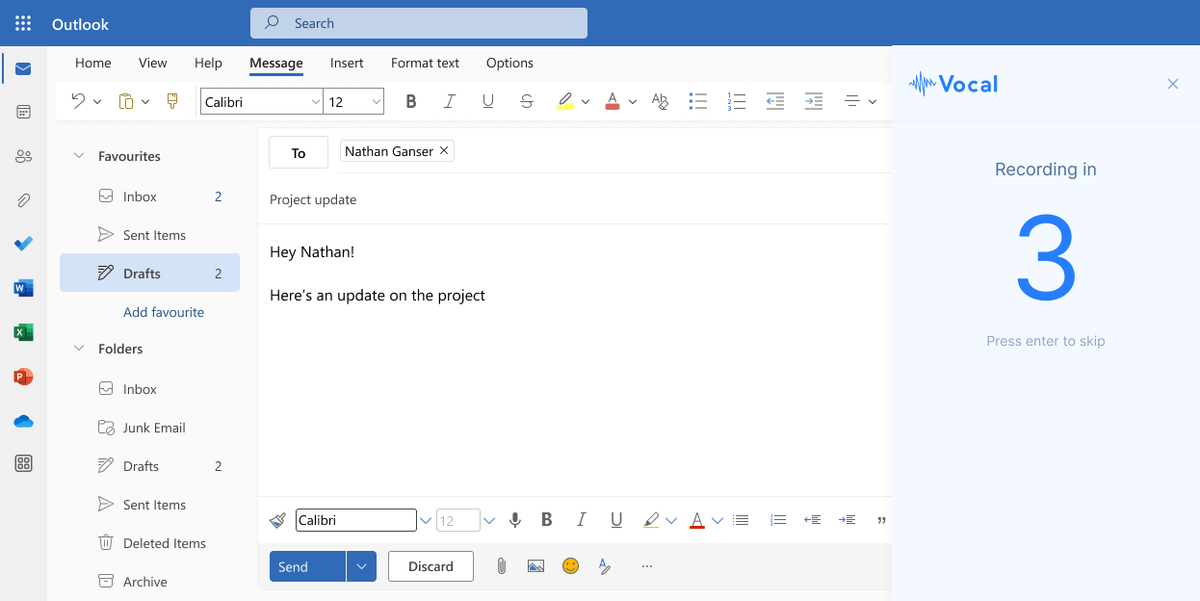Image resolution: width=1200 pixels, height=601 pixels.
Task: Click the attach file paperclip icon
Action: point(501,566)
